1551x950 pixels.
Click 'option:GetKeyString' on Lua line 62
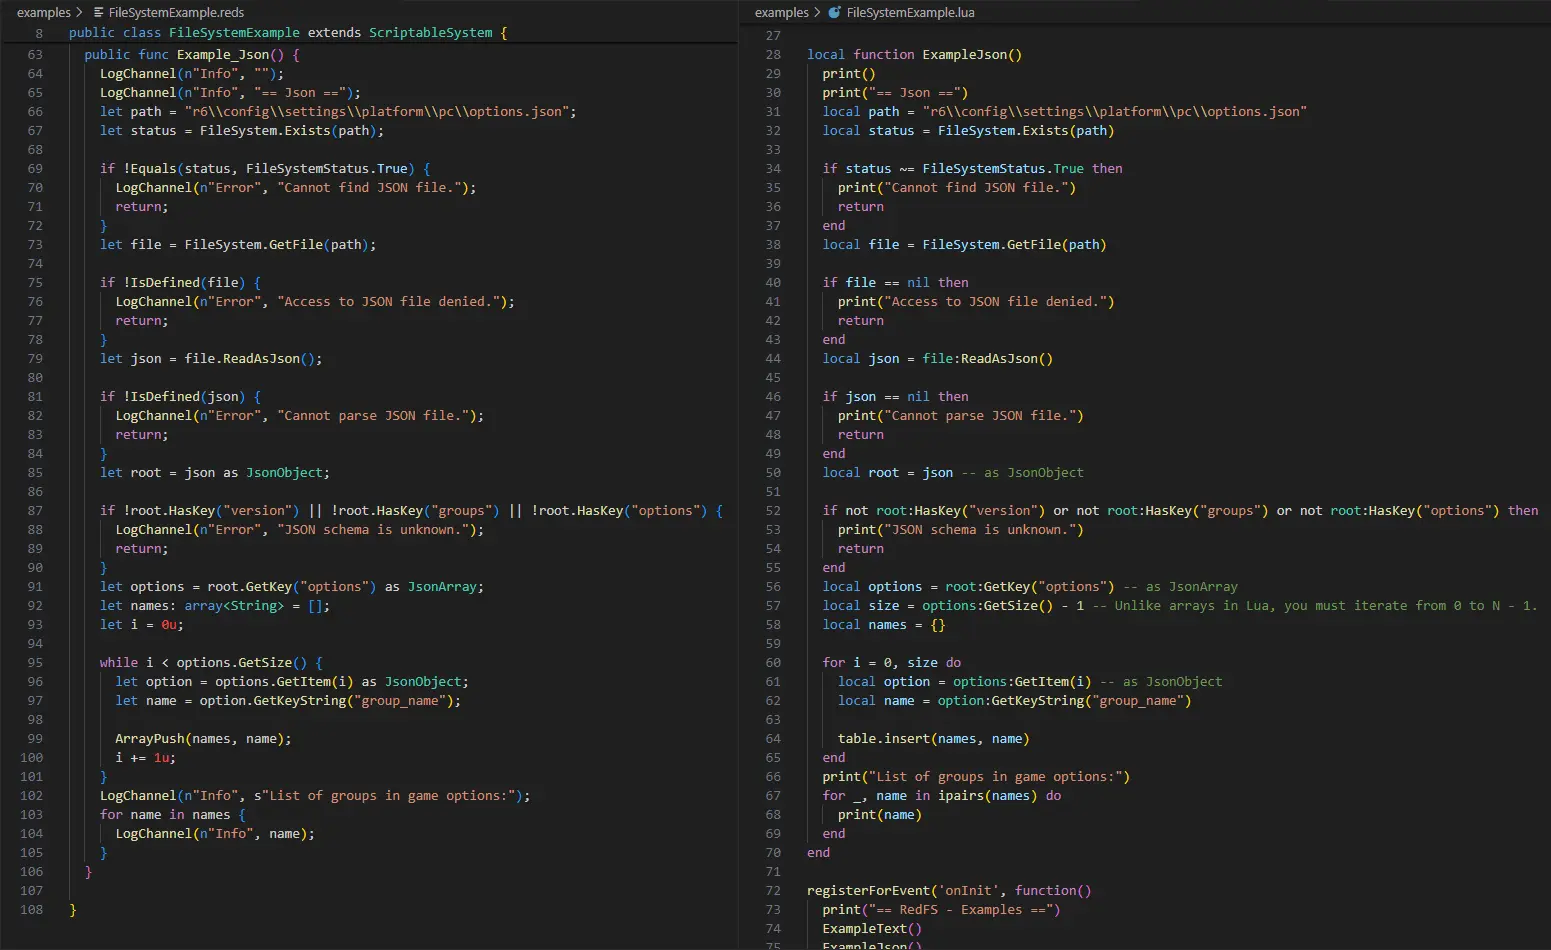coord(1011,701)
